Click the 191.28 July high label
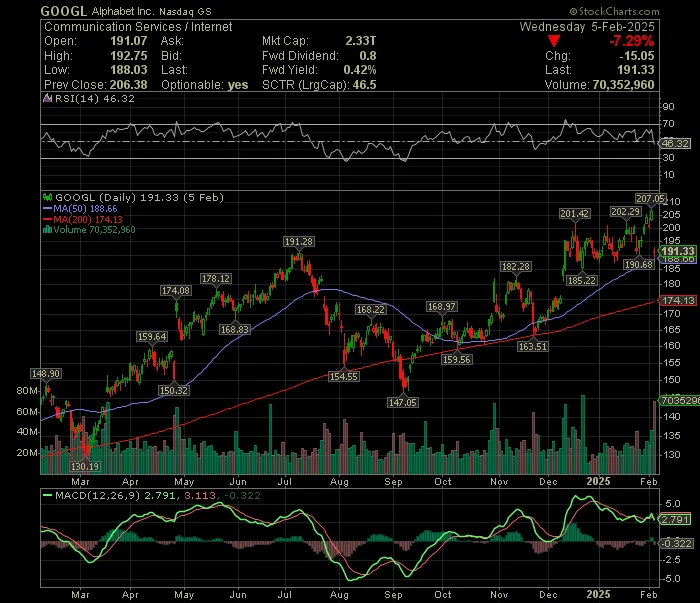This screenshot has height=603, width=700. coord(299,242)
